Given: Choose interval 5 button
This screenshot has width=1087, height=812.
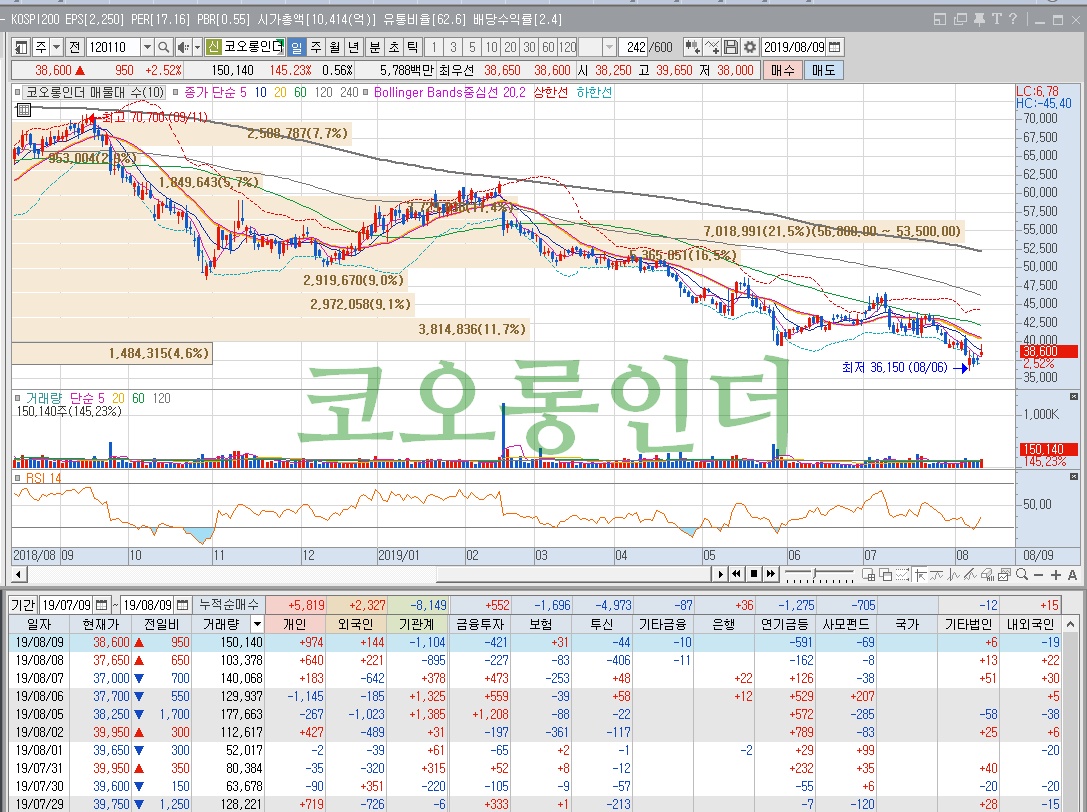Looking at the screenshot, I should [x=472, y=47].
